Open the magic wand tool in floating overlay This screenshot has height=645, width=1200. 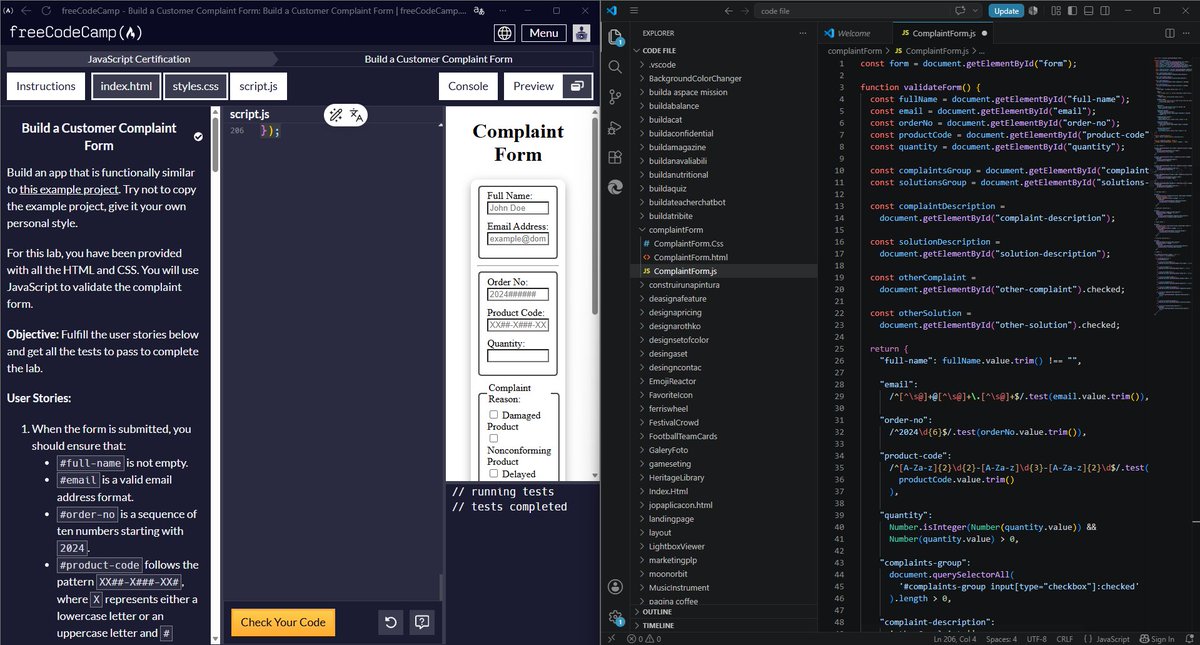click(x=336, y=116)
